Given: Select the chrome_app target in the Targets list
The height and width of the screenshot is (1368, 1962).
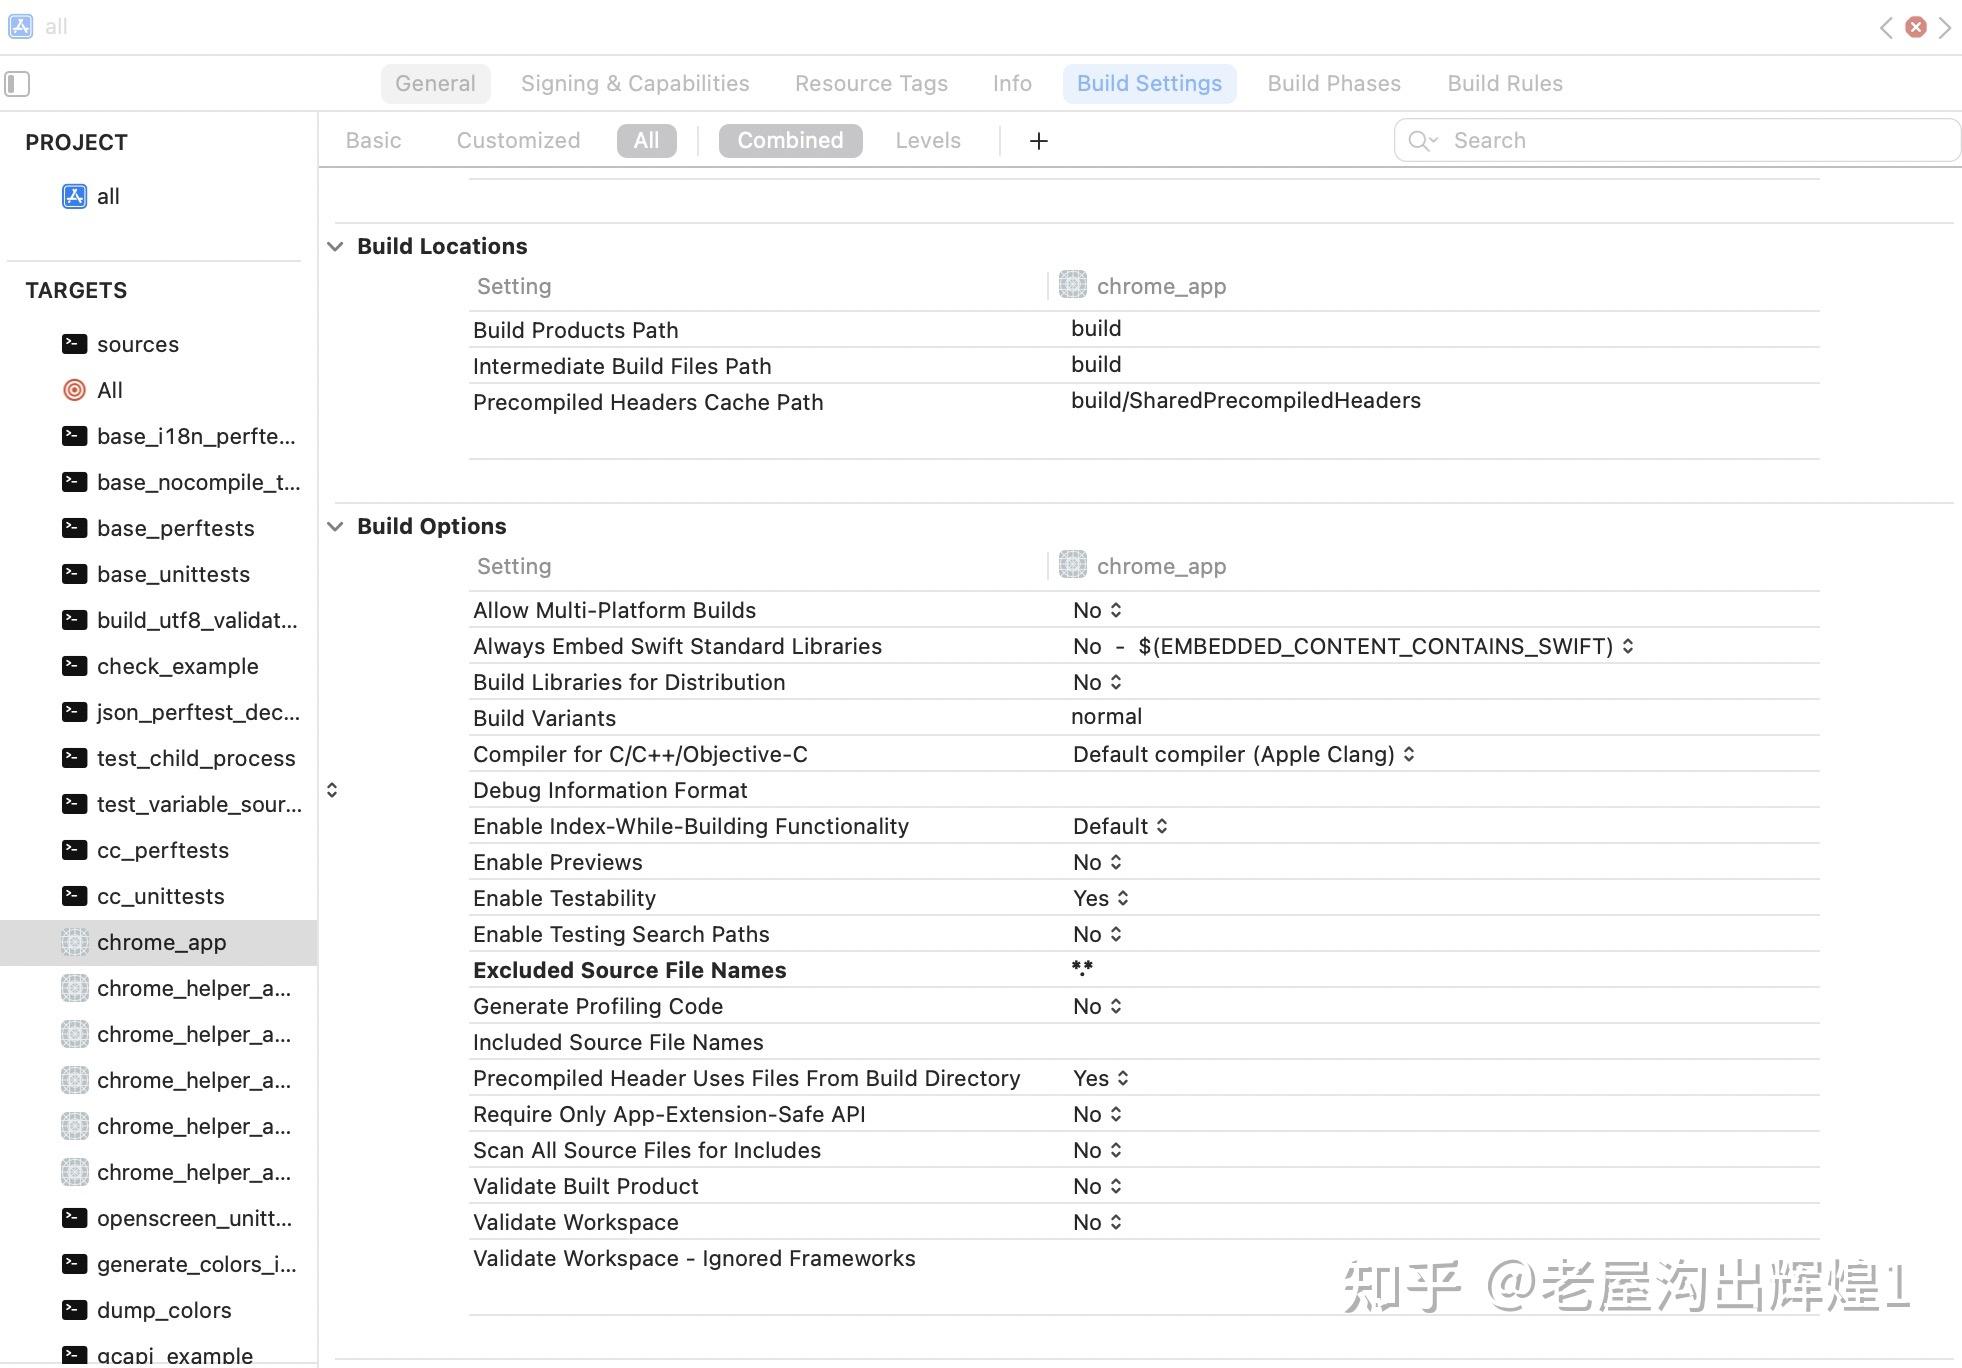Looking at the screenshot, I should click(x=160, y=942).
